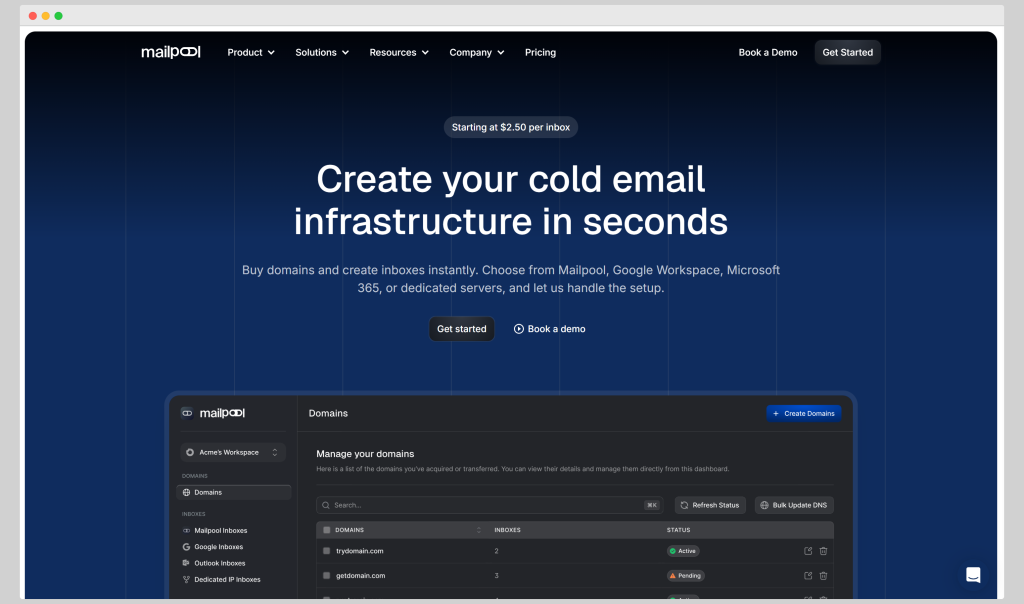Delete getdomain.com with the trash icon

(x=824, y=576)
